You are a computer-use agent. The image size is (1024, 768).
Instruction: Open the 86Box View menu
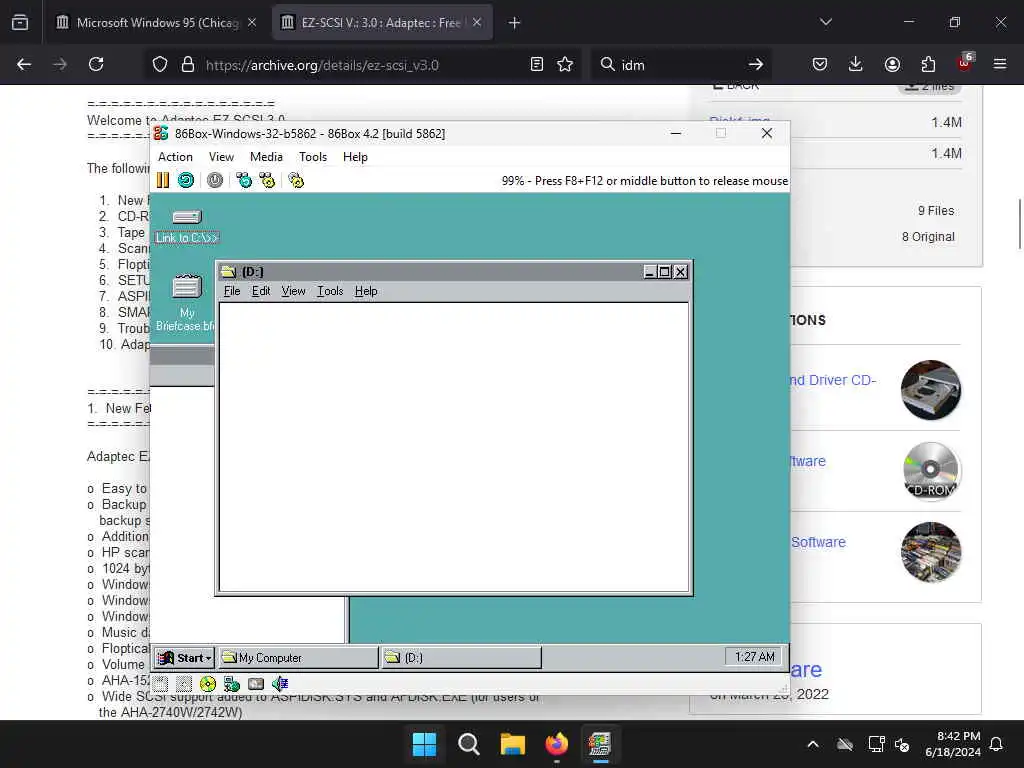[221, 157]
